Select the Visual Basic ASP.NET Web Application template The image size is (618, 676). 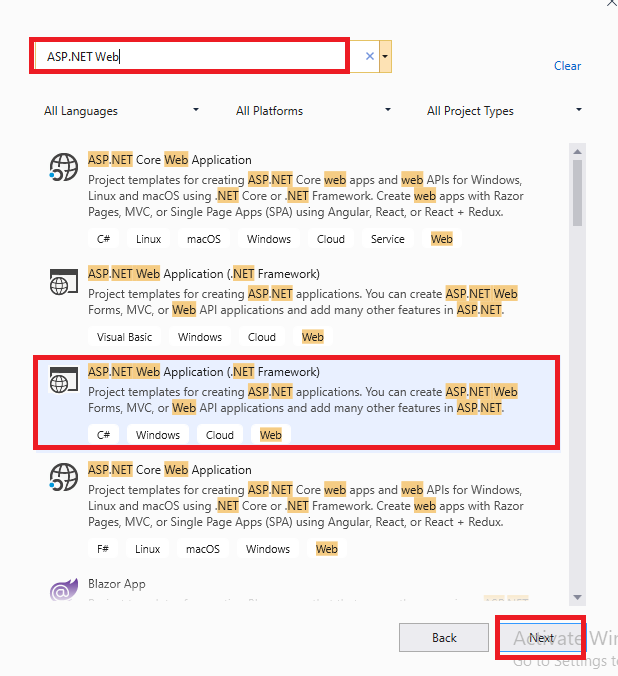coord(296,305)
